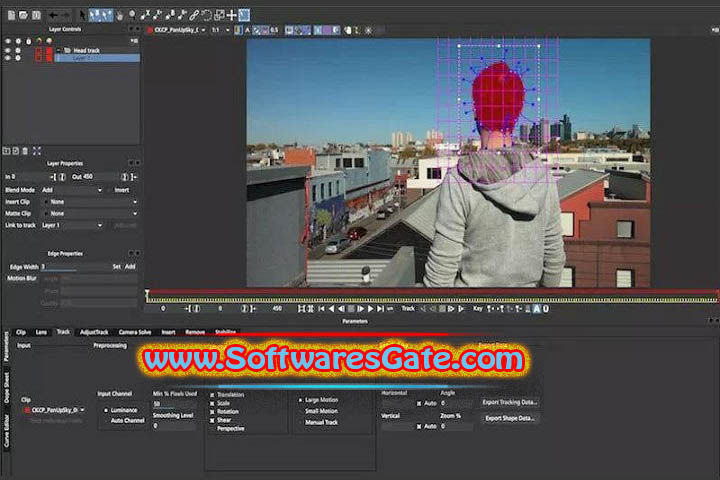Open the Insert Clip None dropdown
The image size is (720, 480).
(91, 202)
